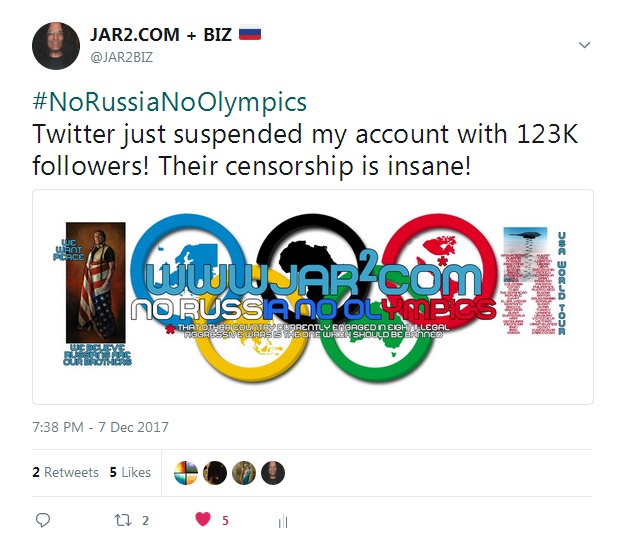The height and width of the screenshot is (556, 627).
Task: Click the retweet count number 2
Action: [146, 521]
